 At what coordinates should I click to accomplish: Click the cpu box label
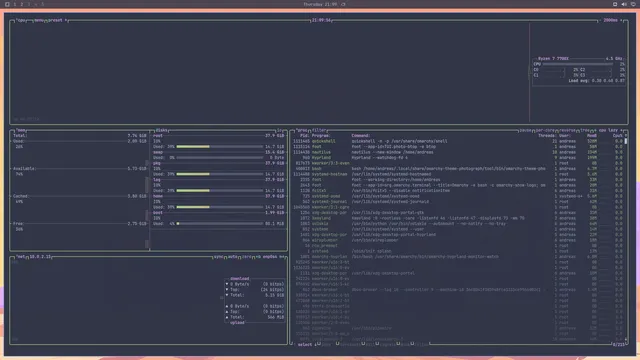pos(20,20)
